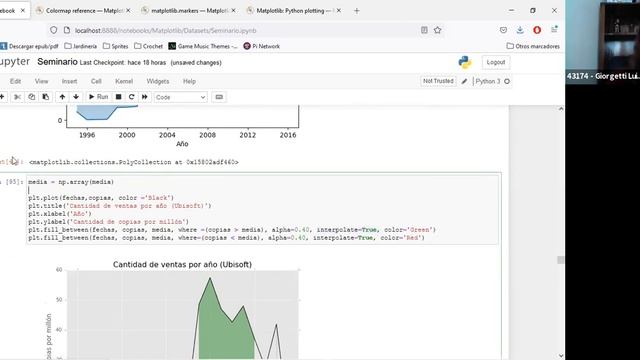Move selected cell up arrow
This screenshot has height=360, width=640.
point(62,97)
